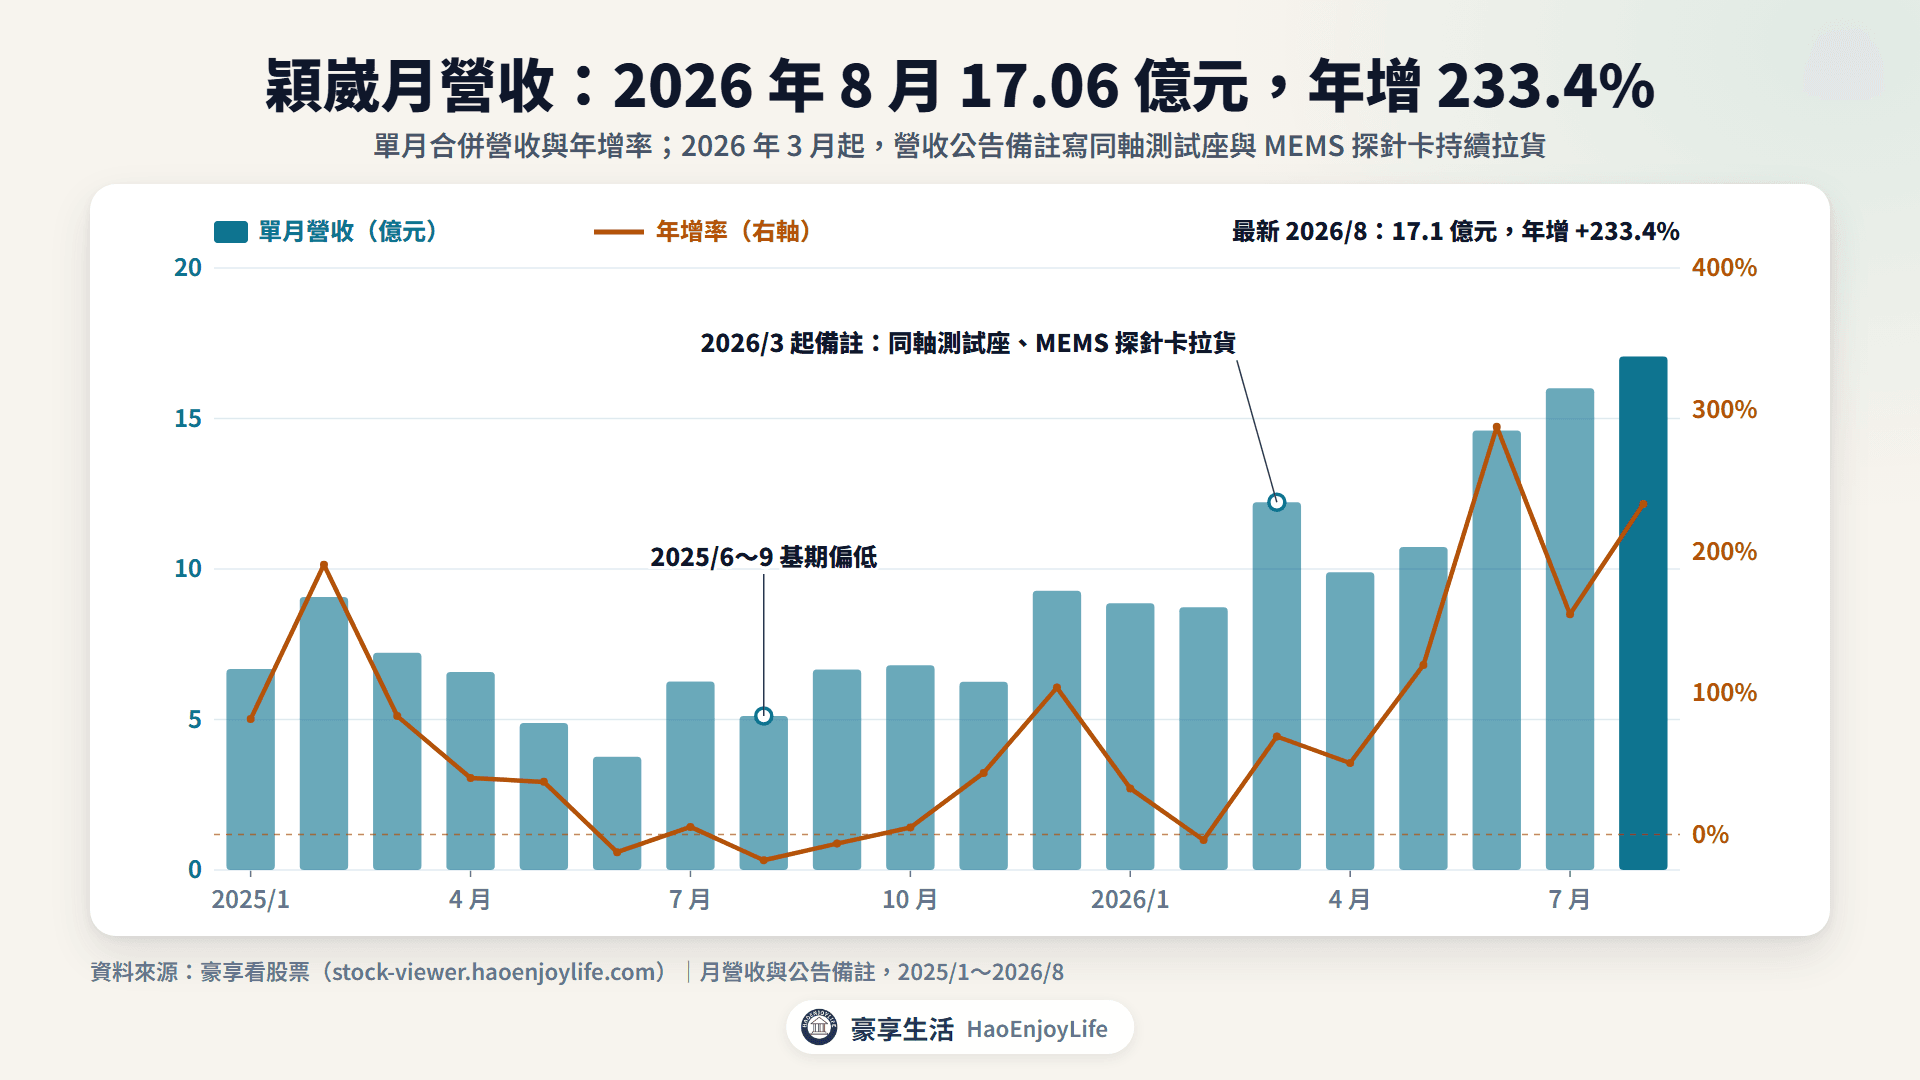Click the 100% right-axis label
This screenshot has width=1920, height=1080.
(x=1724, y=693)
